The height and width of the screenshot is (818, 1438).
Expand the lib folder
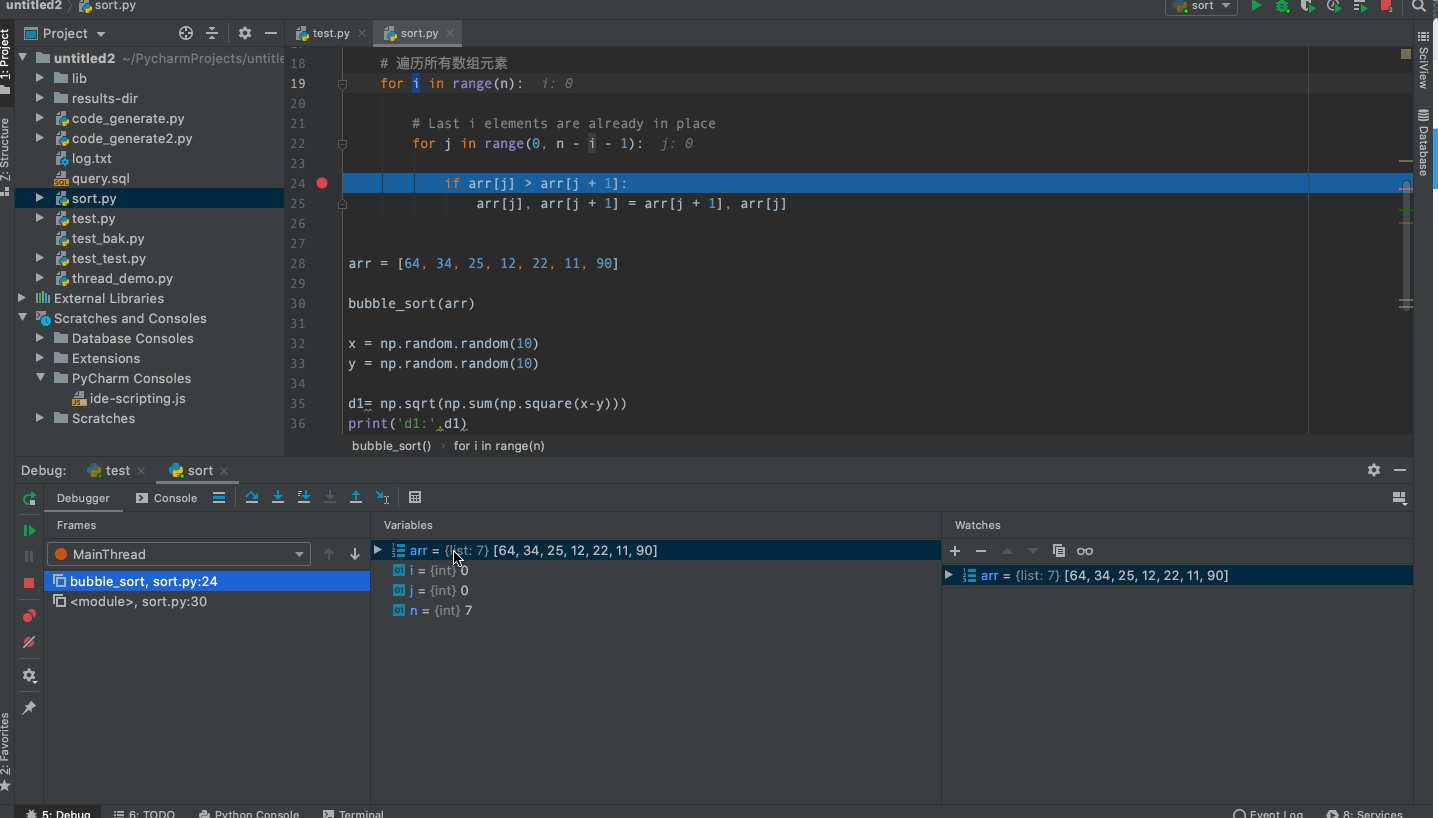tap(40, 78)
